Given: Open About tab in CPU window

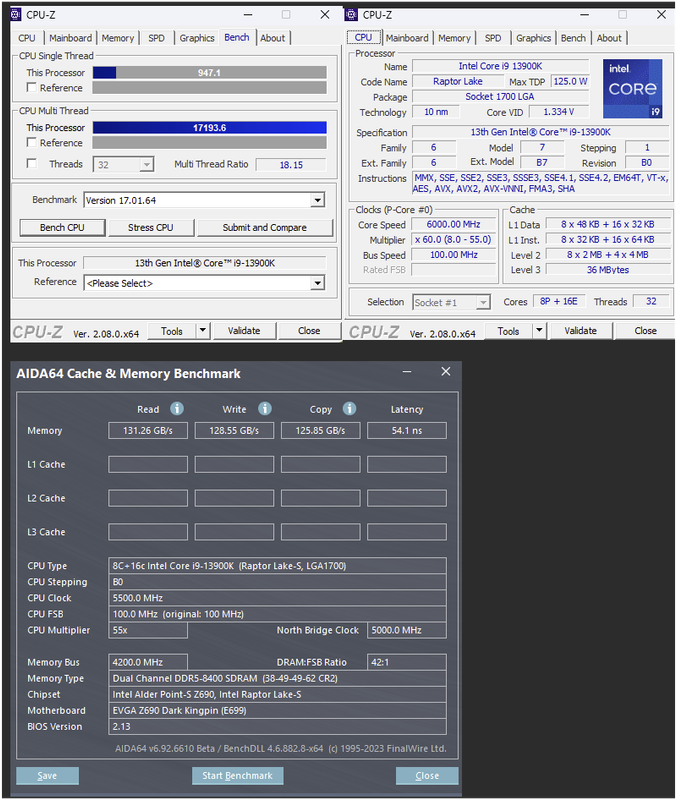Looking at the screenshot, I should point(609,38).
